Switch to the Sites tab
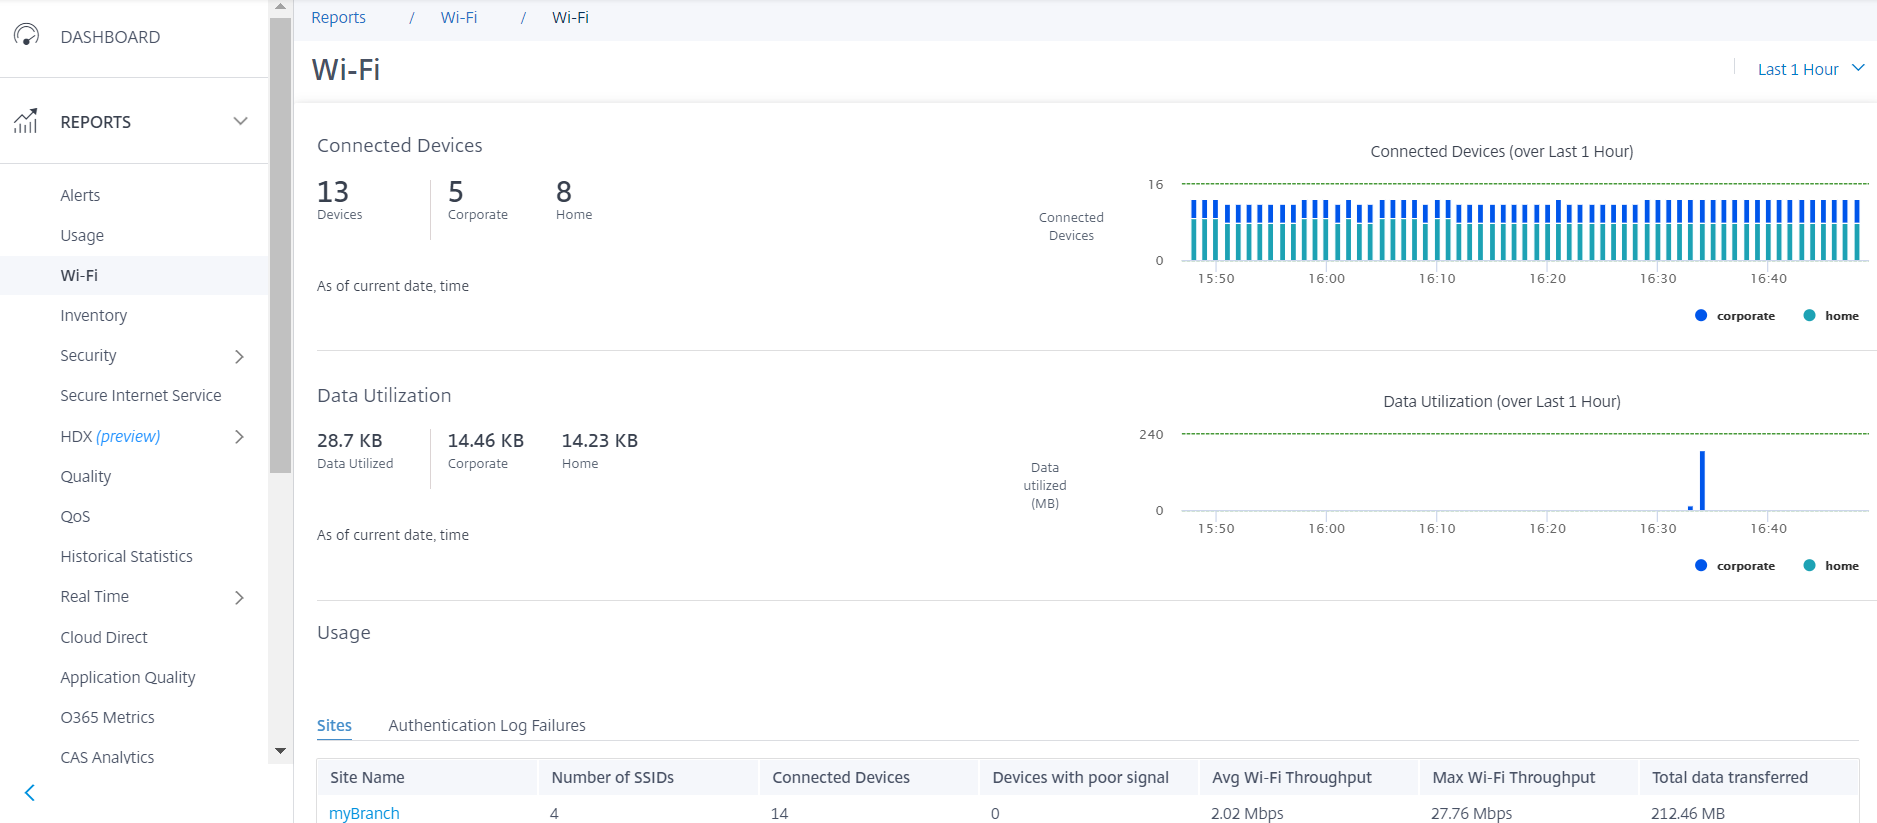The height and width of the screenshot is (823, 1877). 334,725
